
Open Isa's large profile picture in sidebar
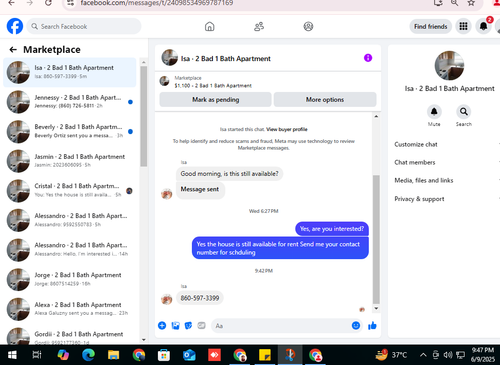point(449,65)
